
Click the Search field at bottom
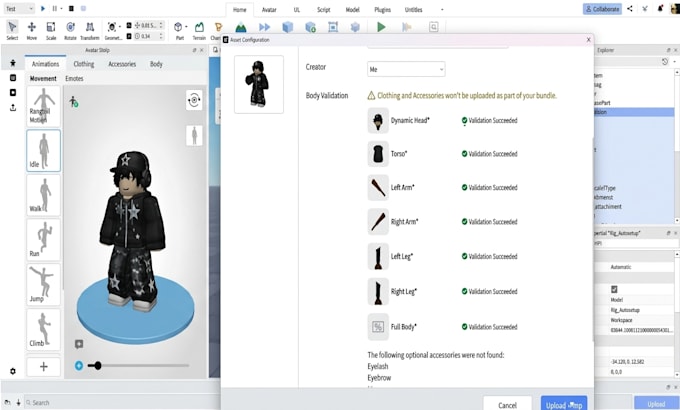coord(121,403)
